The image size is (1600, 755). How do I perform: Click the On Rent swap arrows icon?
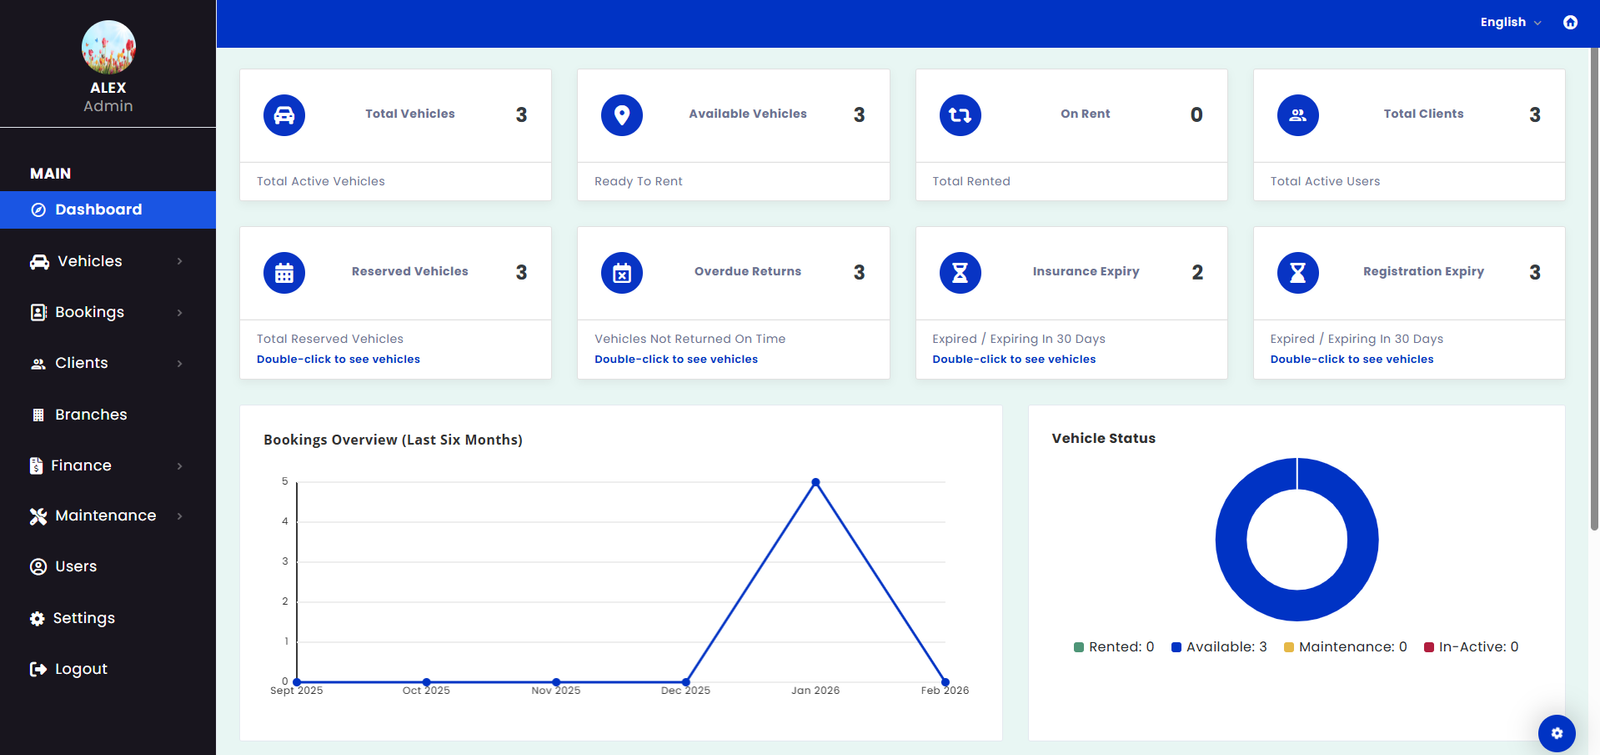pos(960,115)
